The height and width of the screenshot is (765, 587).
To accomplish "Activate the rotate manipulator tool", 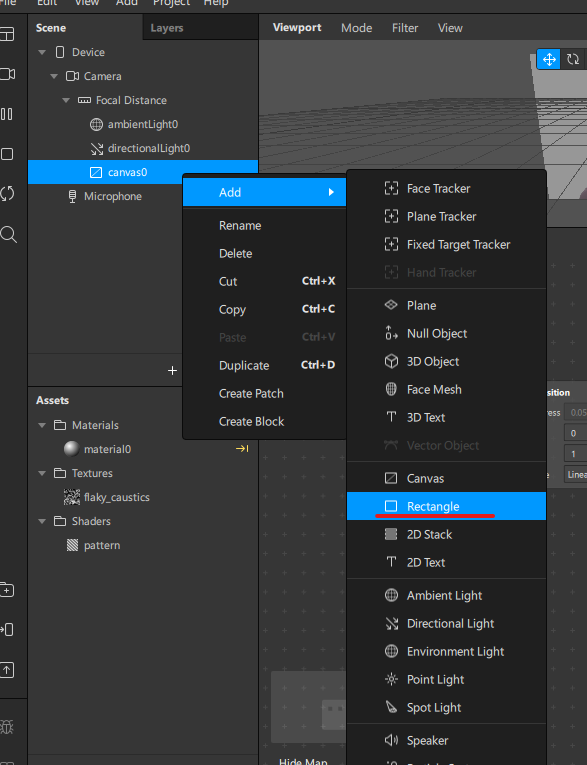I will tap(573, 59).
